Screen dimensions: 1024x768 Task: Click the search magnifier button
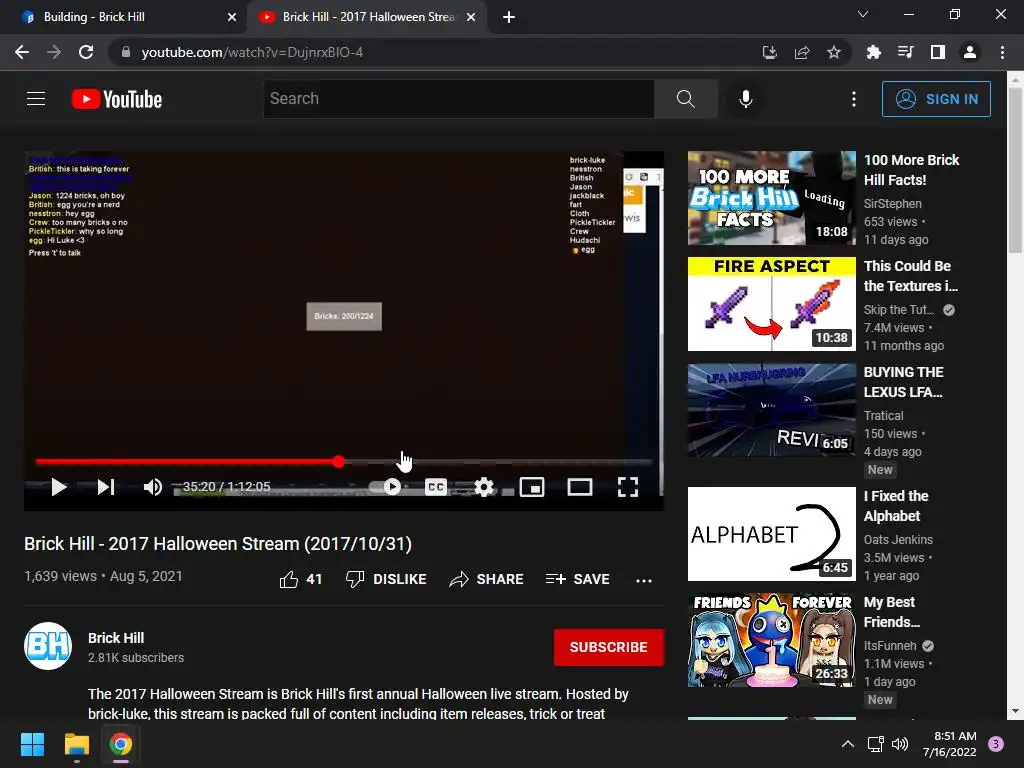(686, 99)
